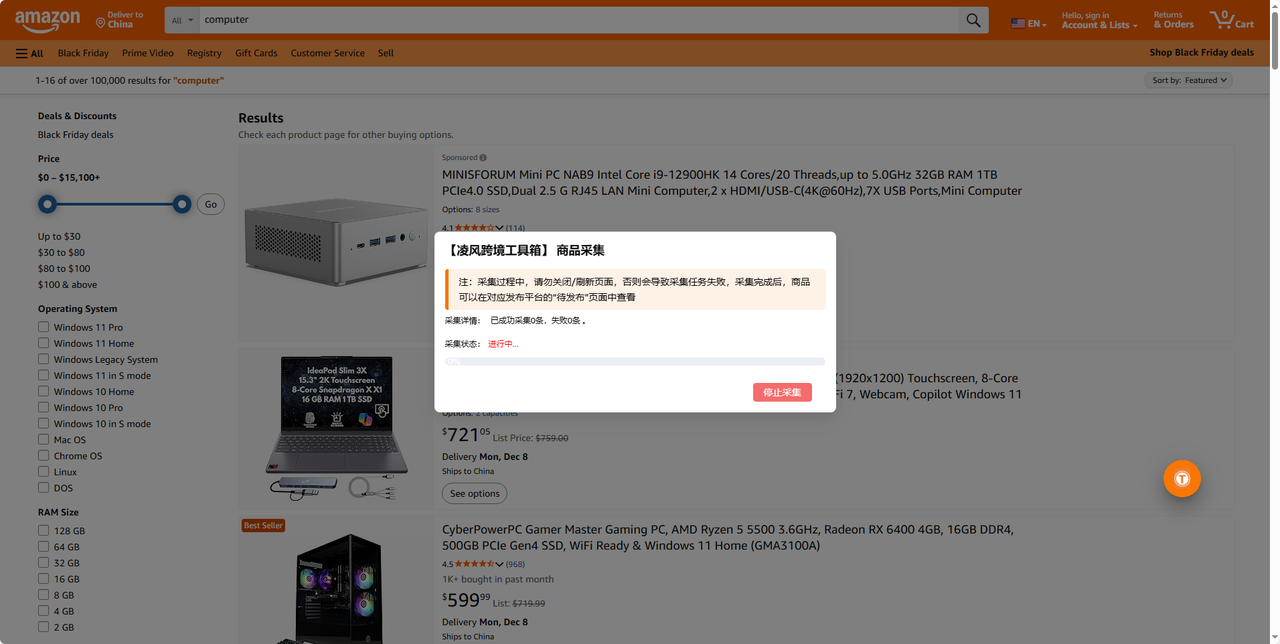Screen dimensions: 1280x644
Task: Check the Linux box
Action: (43, 471)
